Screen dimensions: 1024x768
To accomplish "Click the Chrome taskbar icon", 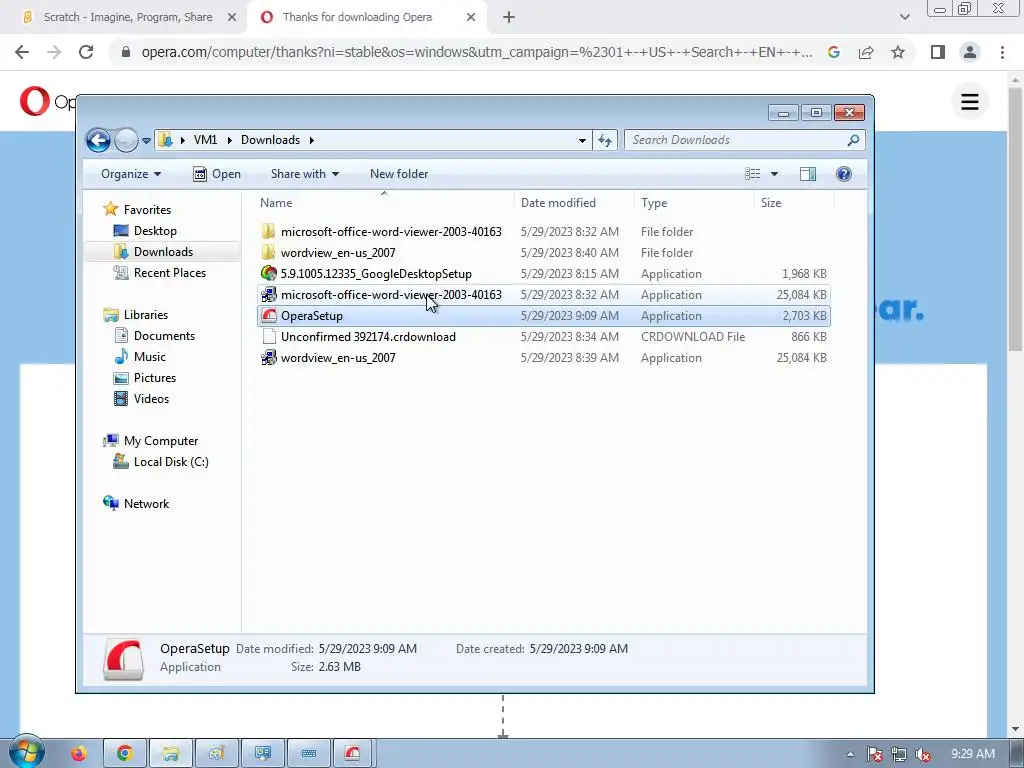I will coord(125,754).
